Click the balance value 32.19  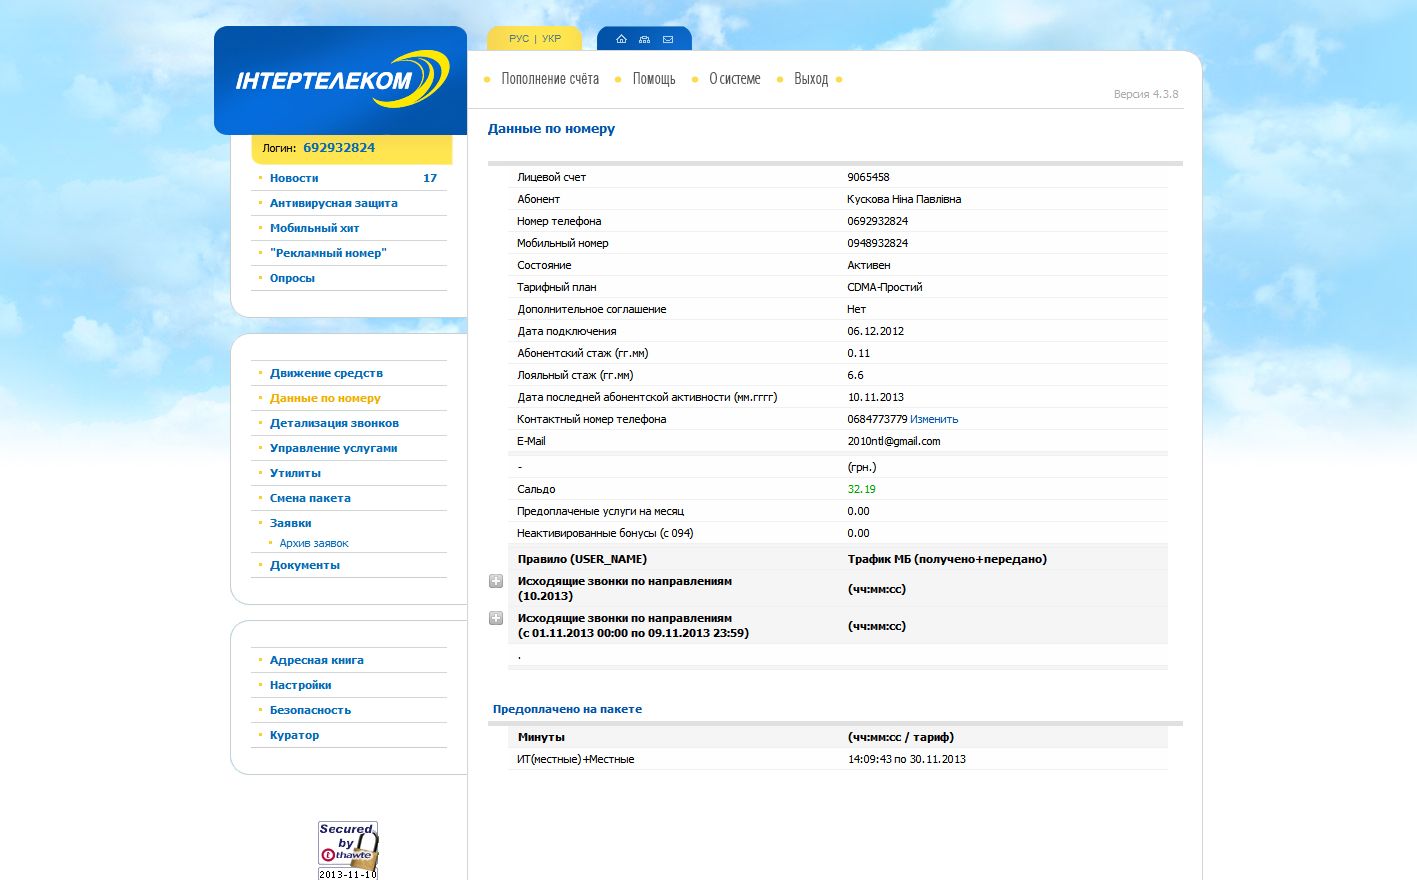point(861,489)
